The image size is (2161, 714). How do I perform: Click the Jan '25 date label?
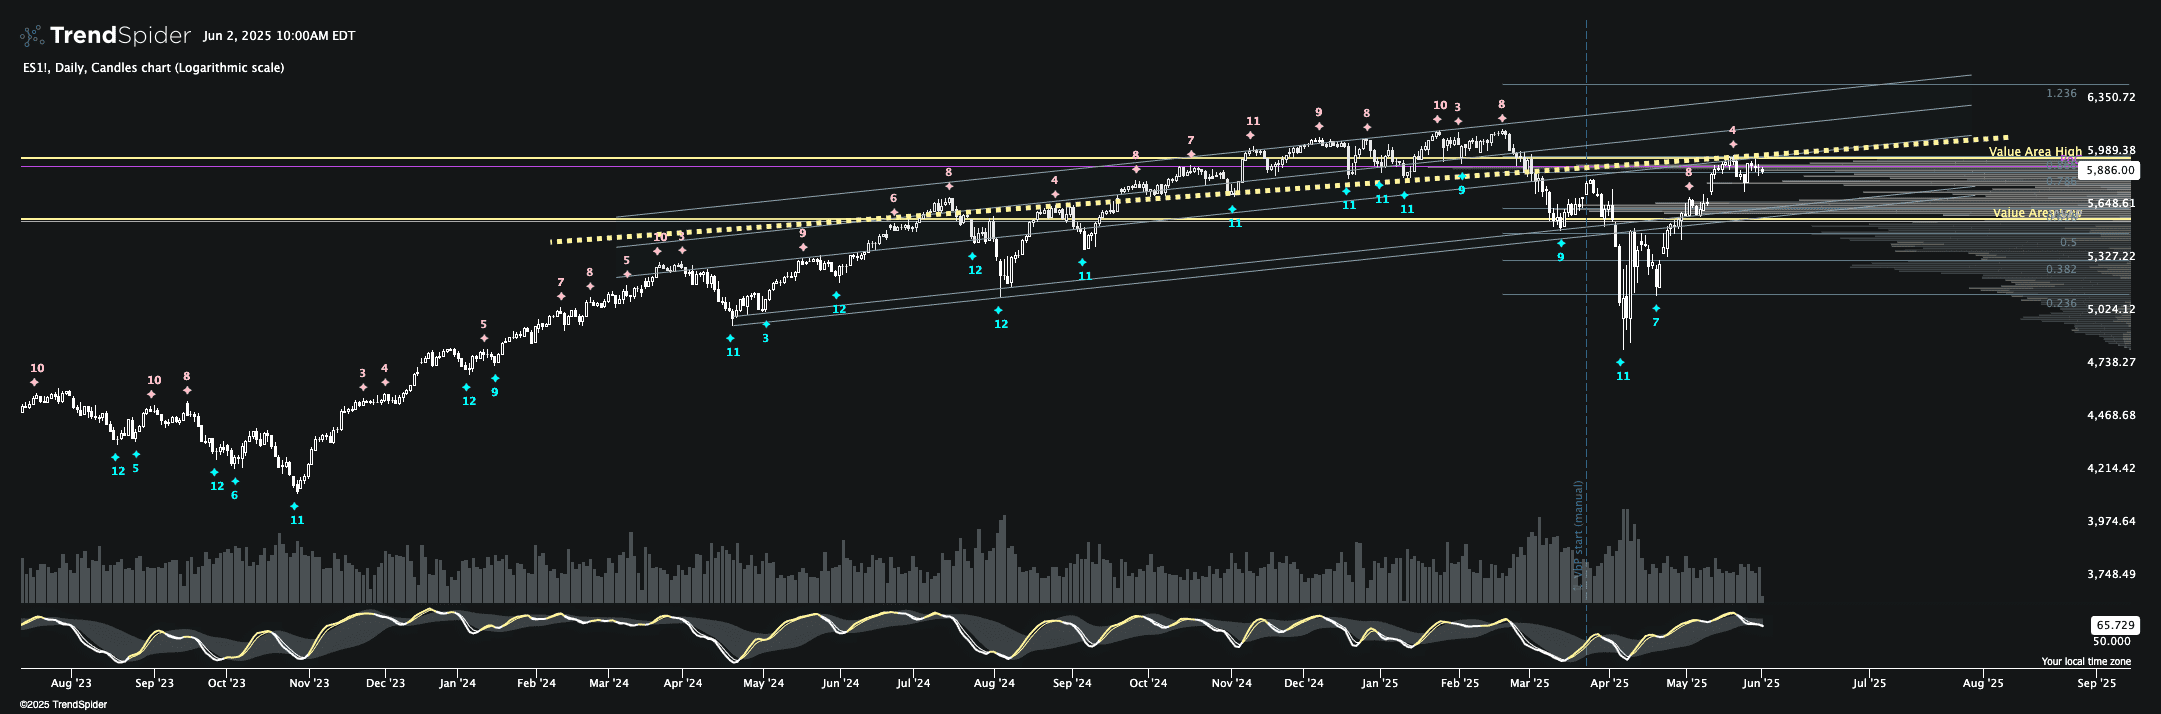1380,683
